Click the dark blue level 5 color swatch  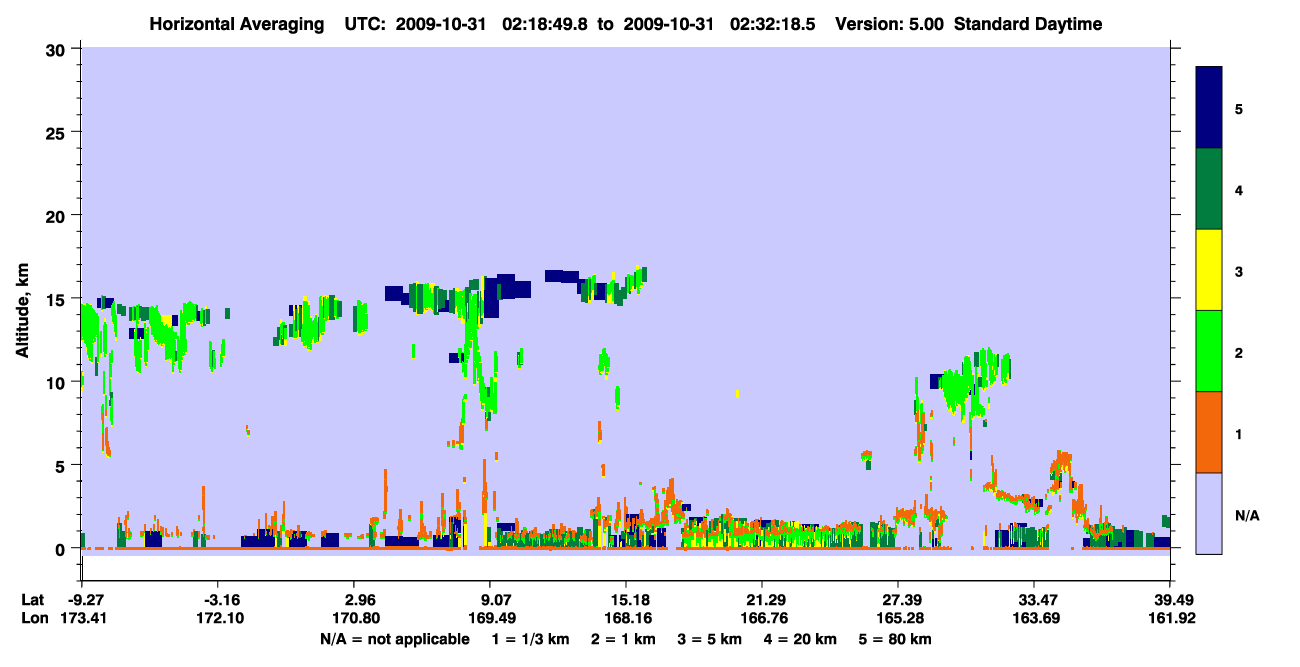coord(1209,107)
